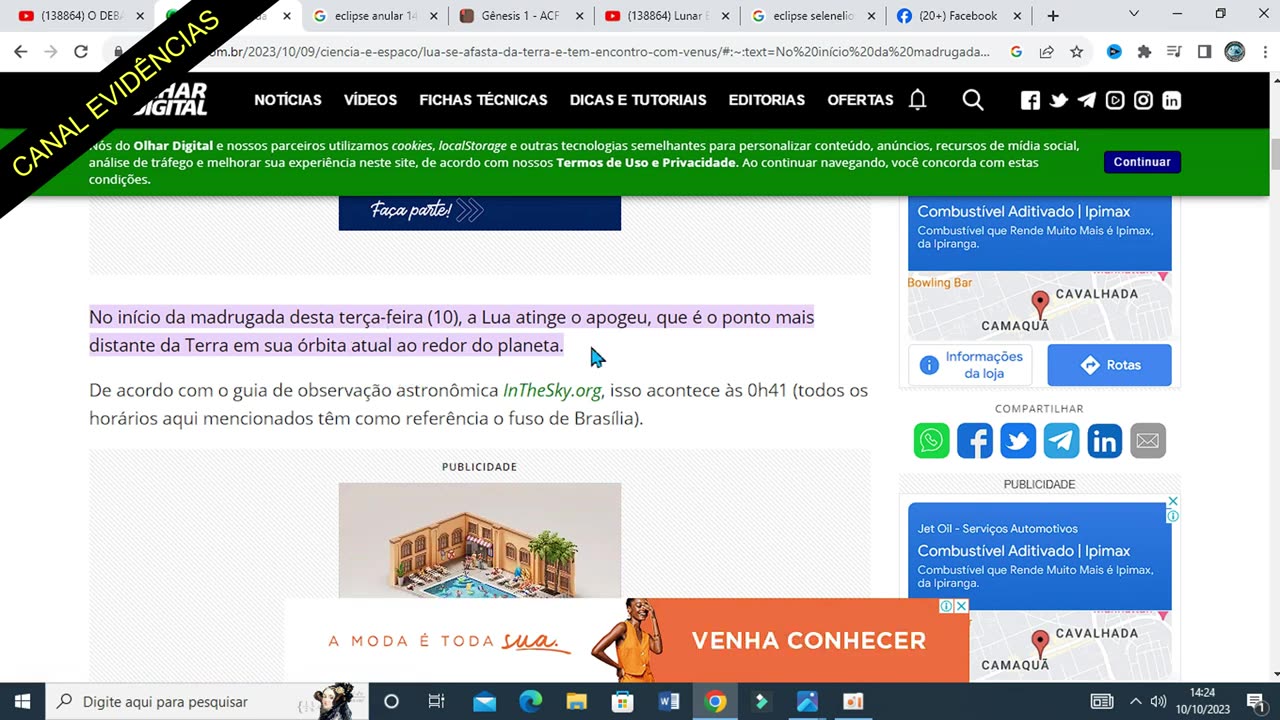Click the 'Faça parte!' banner
Image resolution: width=1280 pixels, height=720 pixels.
480,212
